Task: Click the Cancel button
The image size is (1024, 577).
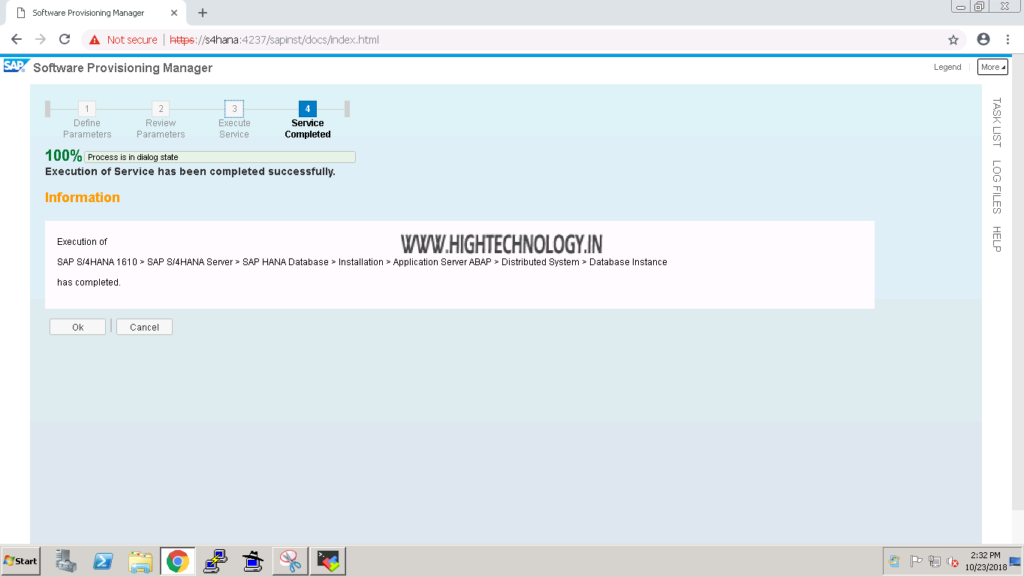Action: (x=144, y=327)
